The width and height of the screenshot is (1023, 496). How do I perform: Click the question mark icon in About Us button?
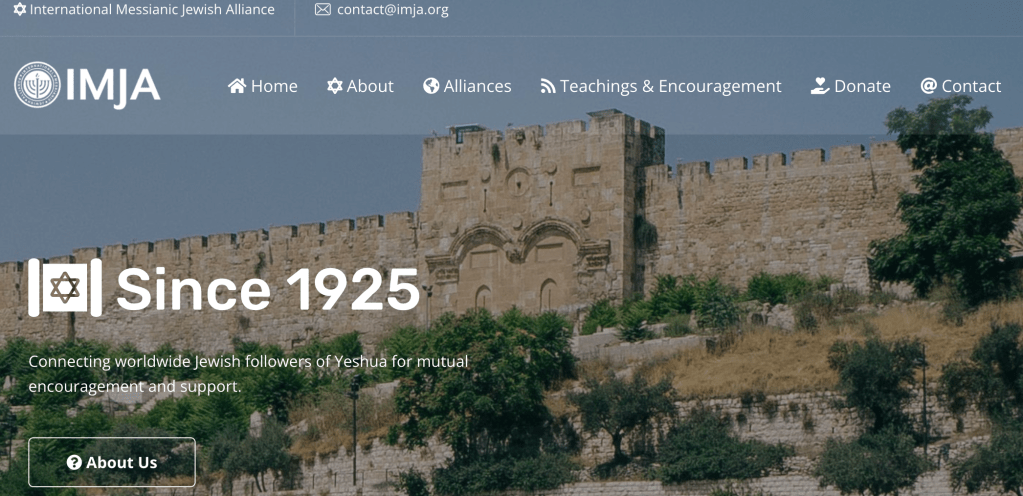pyautogui.click(x=74, y=463)
